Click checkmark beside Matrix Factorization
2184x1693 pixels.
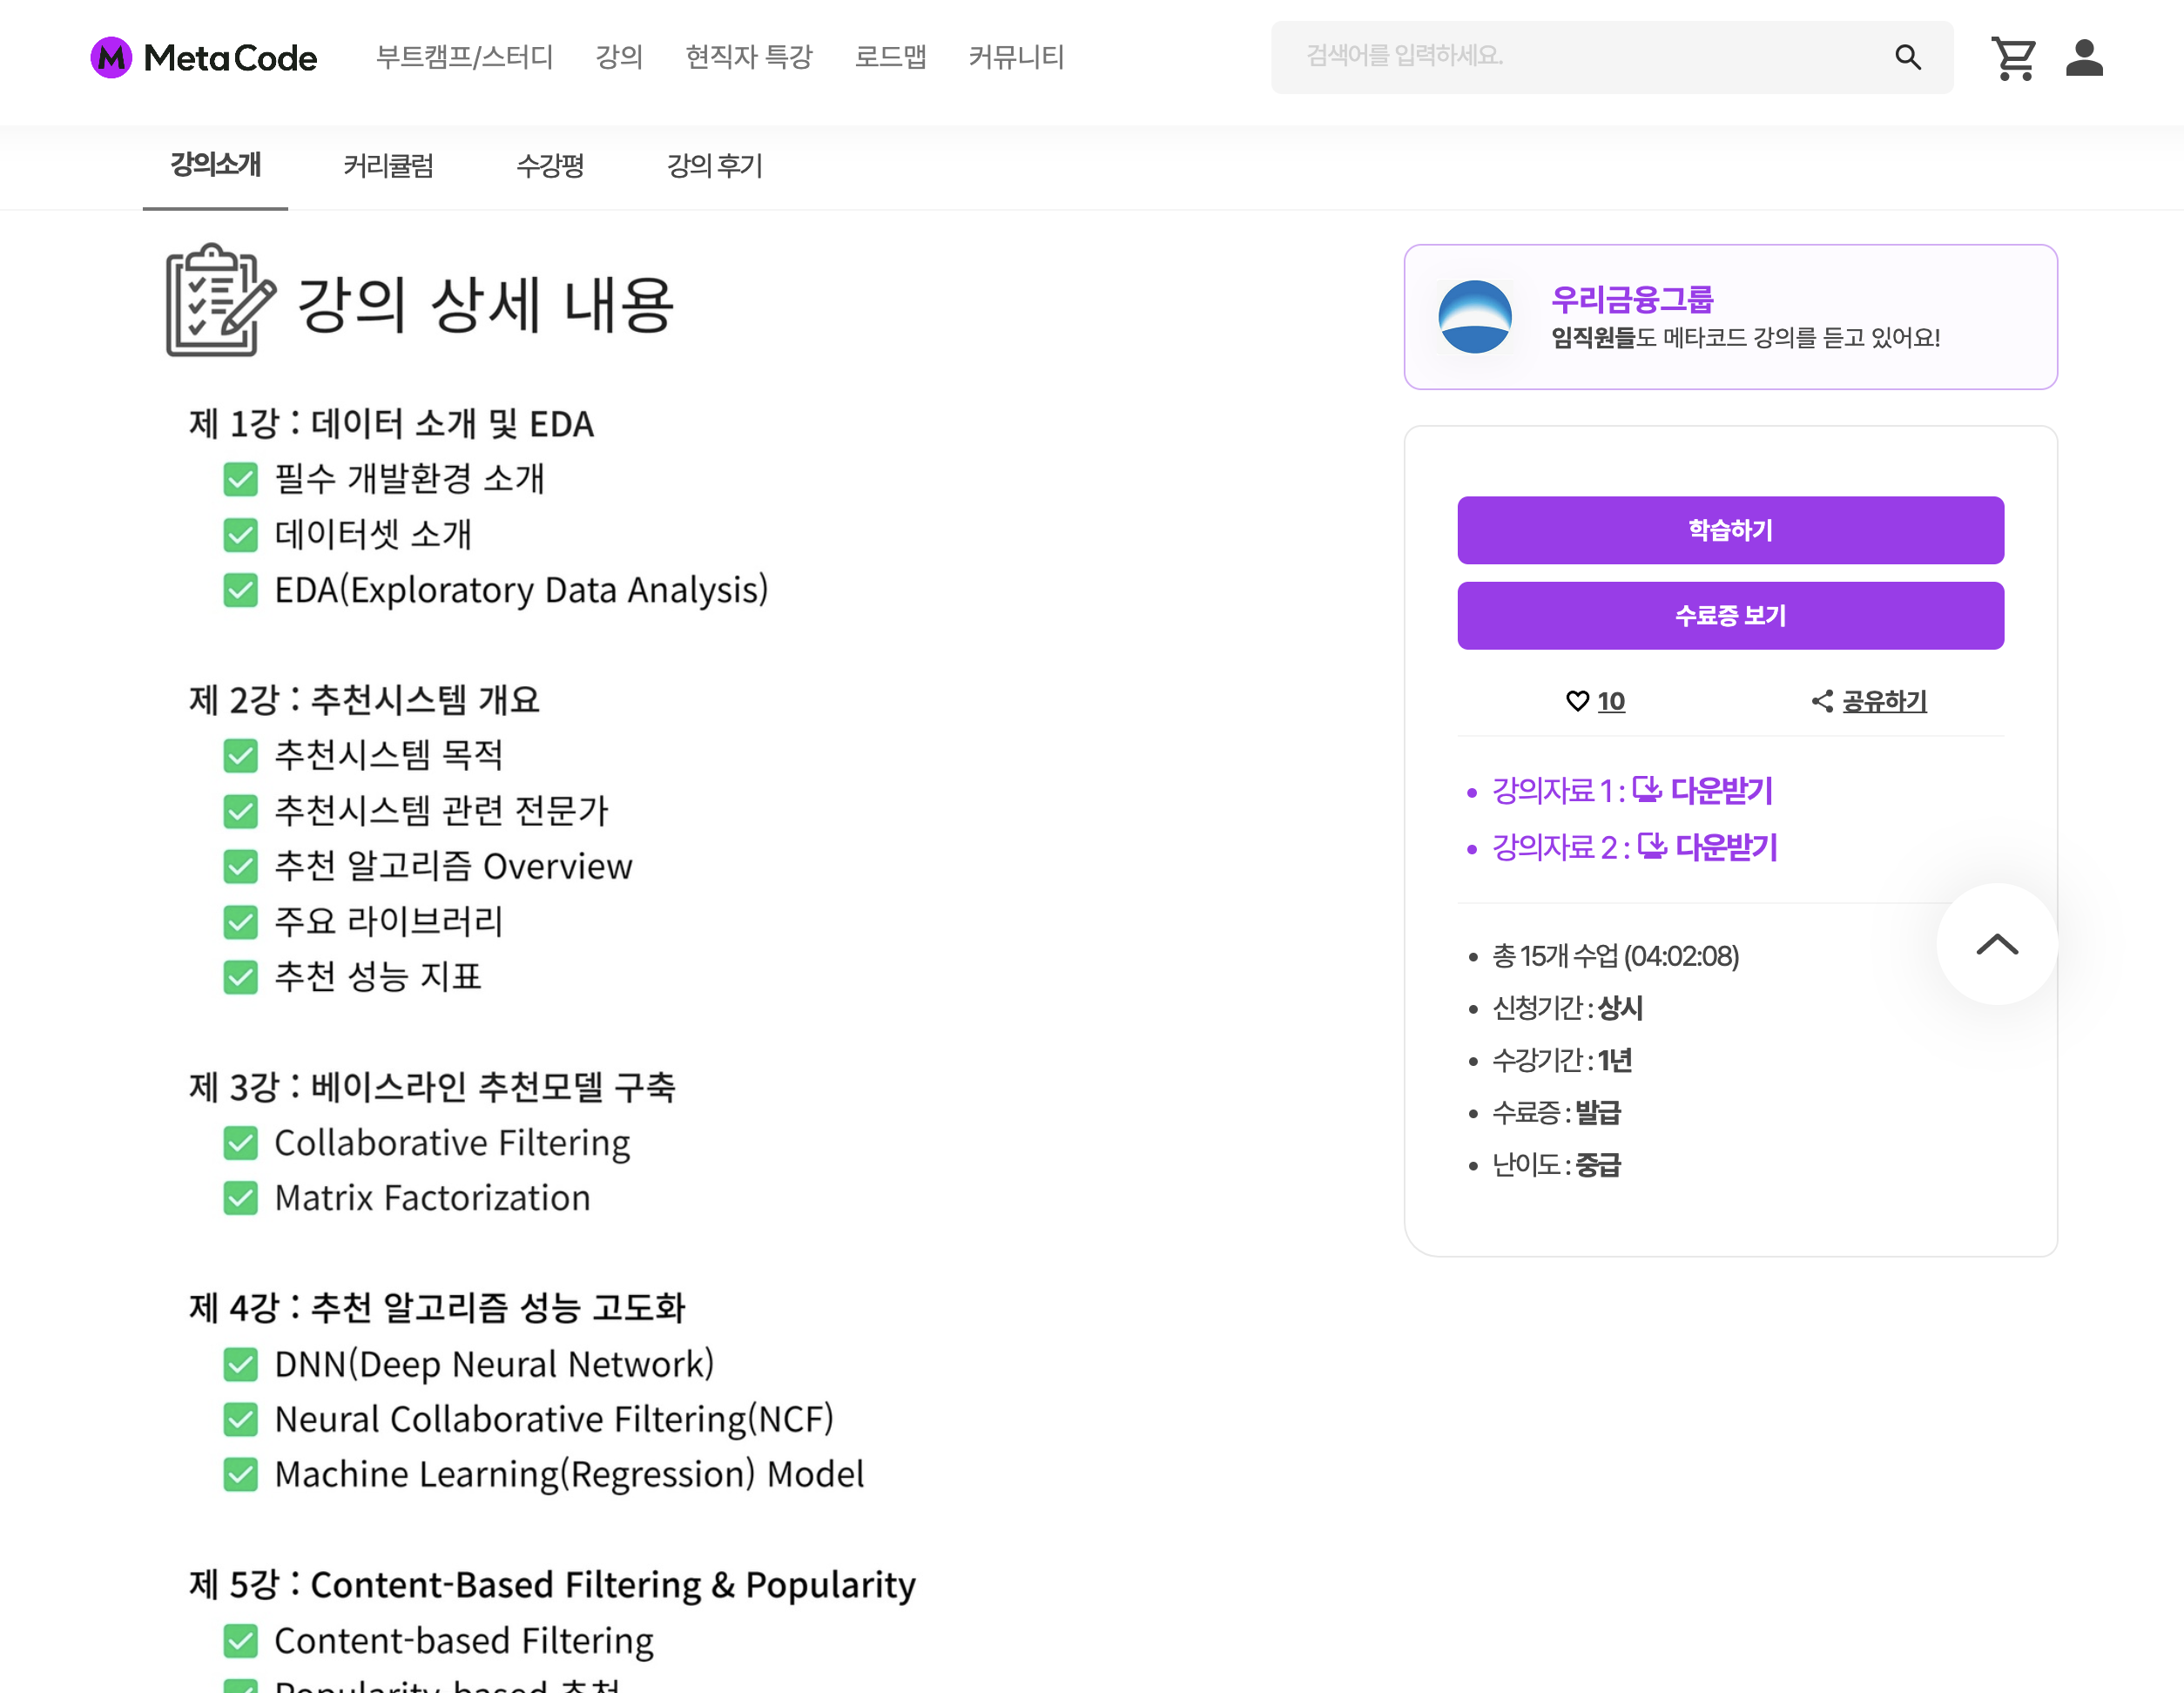tap(240, 1198)
